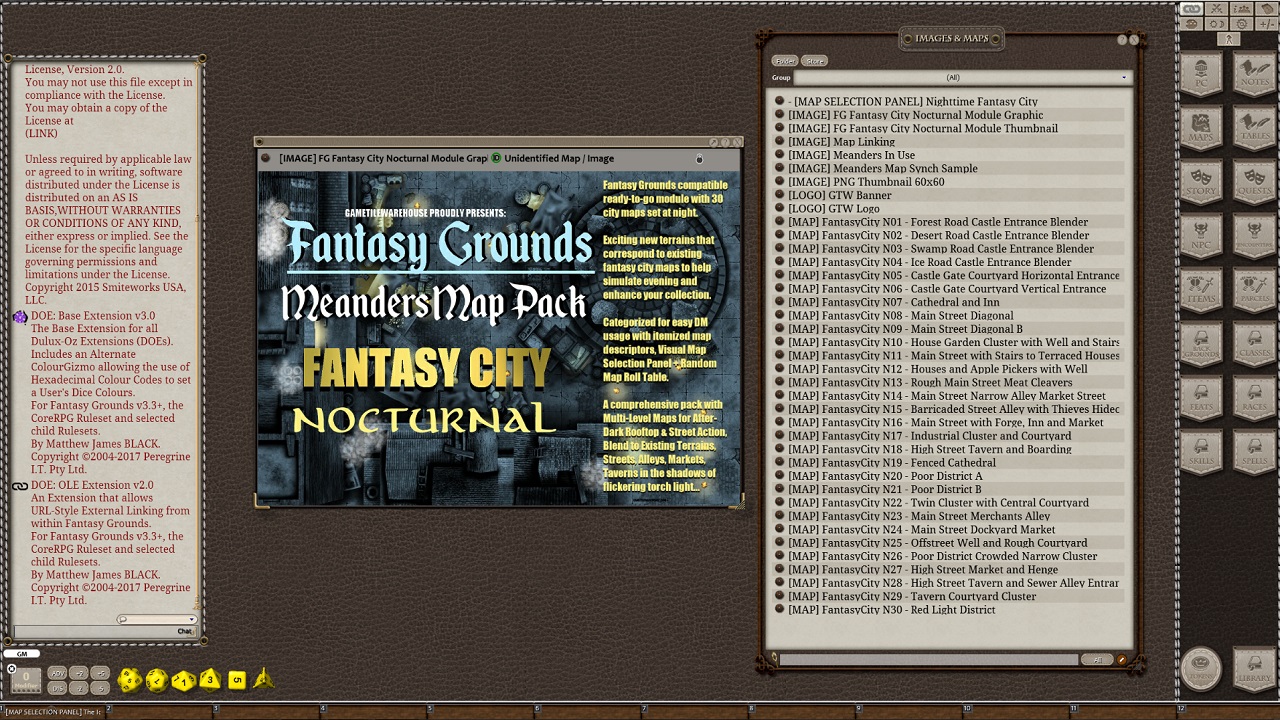The image size is (1280, 720).
Task: Click the Group dropdown arrow
Action: (x=1123, y=77)
